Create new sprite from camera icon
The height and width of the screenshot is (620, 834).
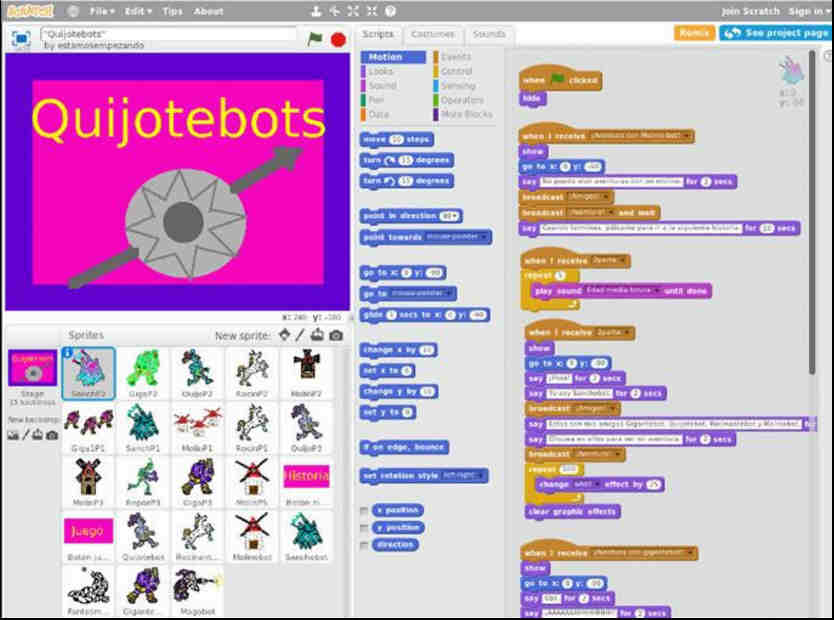click(x=336, y=335)
